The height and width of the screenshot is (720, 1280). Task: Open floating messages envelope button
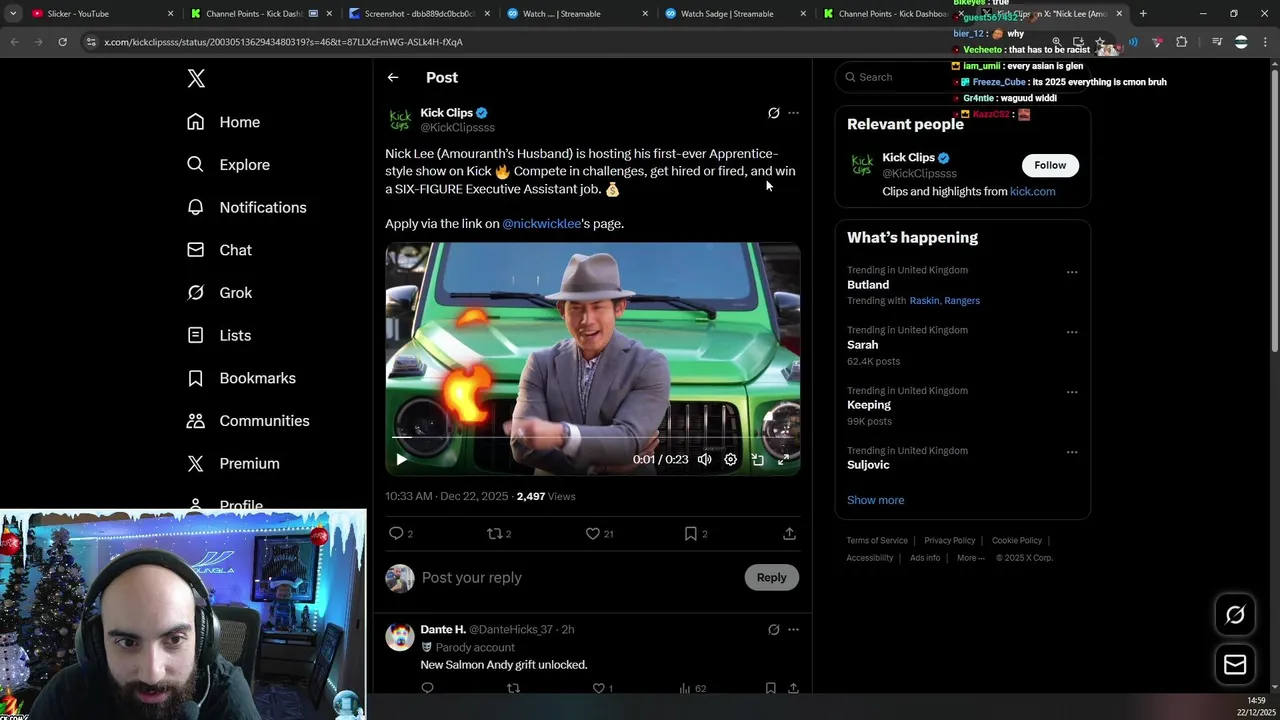[x=1235, y=664]
